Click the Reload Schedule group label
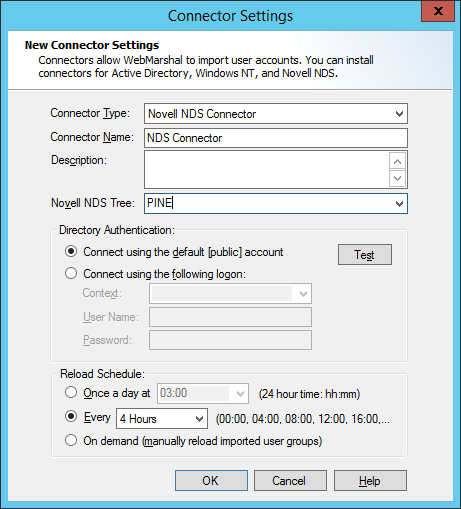 [x=102, y=374]
